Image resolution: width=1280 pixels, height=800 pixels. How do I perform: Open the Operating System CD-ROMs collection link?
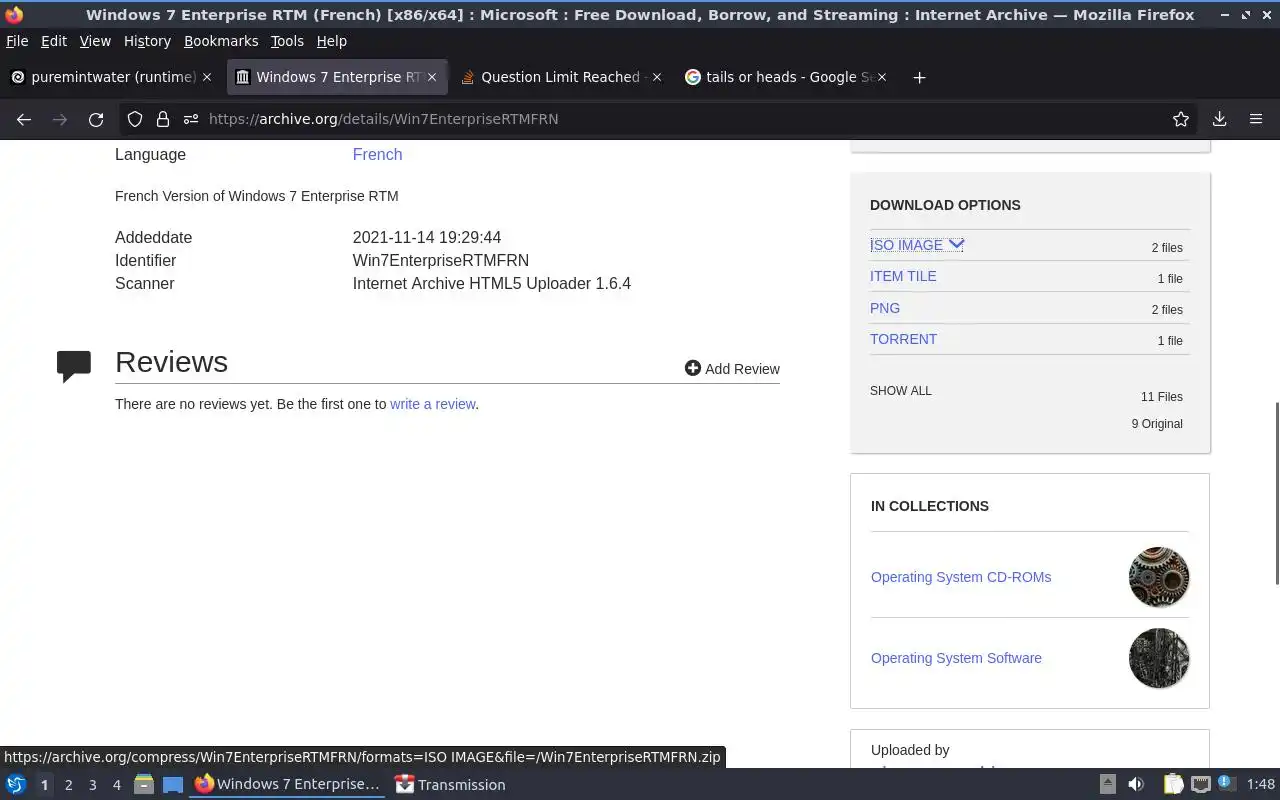point(961,577)
